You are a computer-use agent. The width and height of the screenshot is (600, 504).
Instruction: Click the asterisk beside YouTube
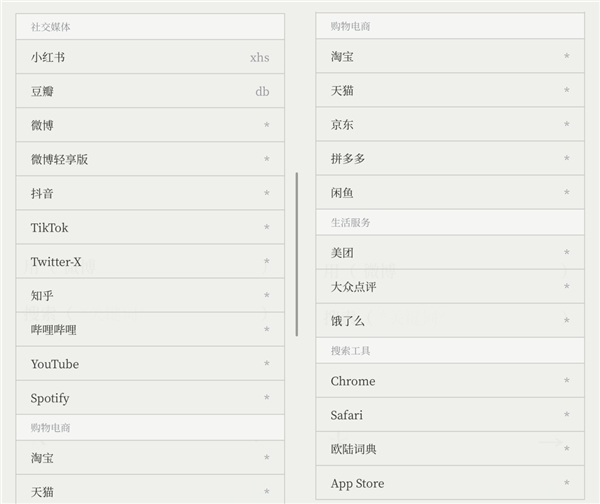pos(266,364)
